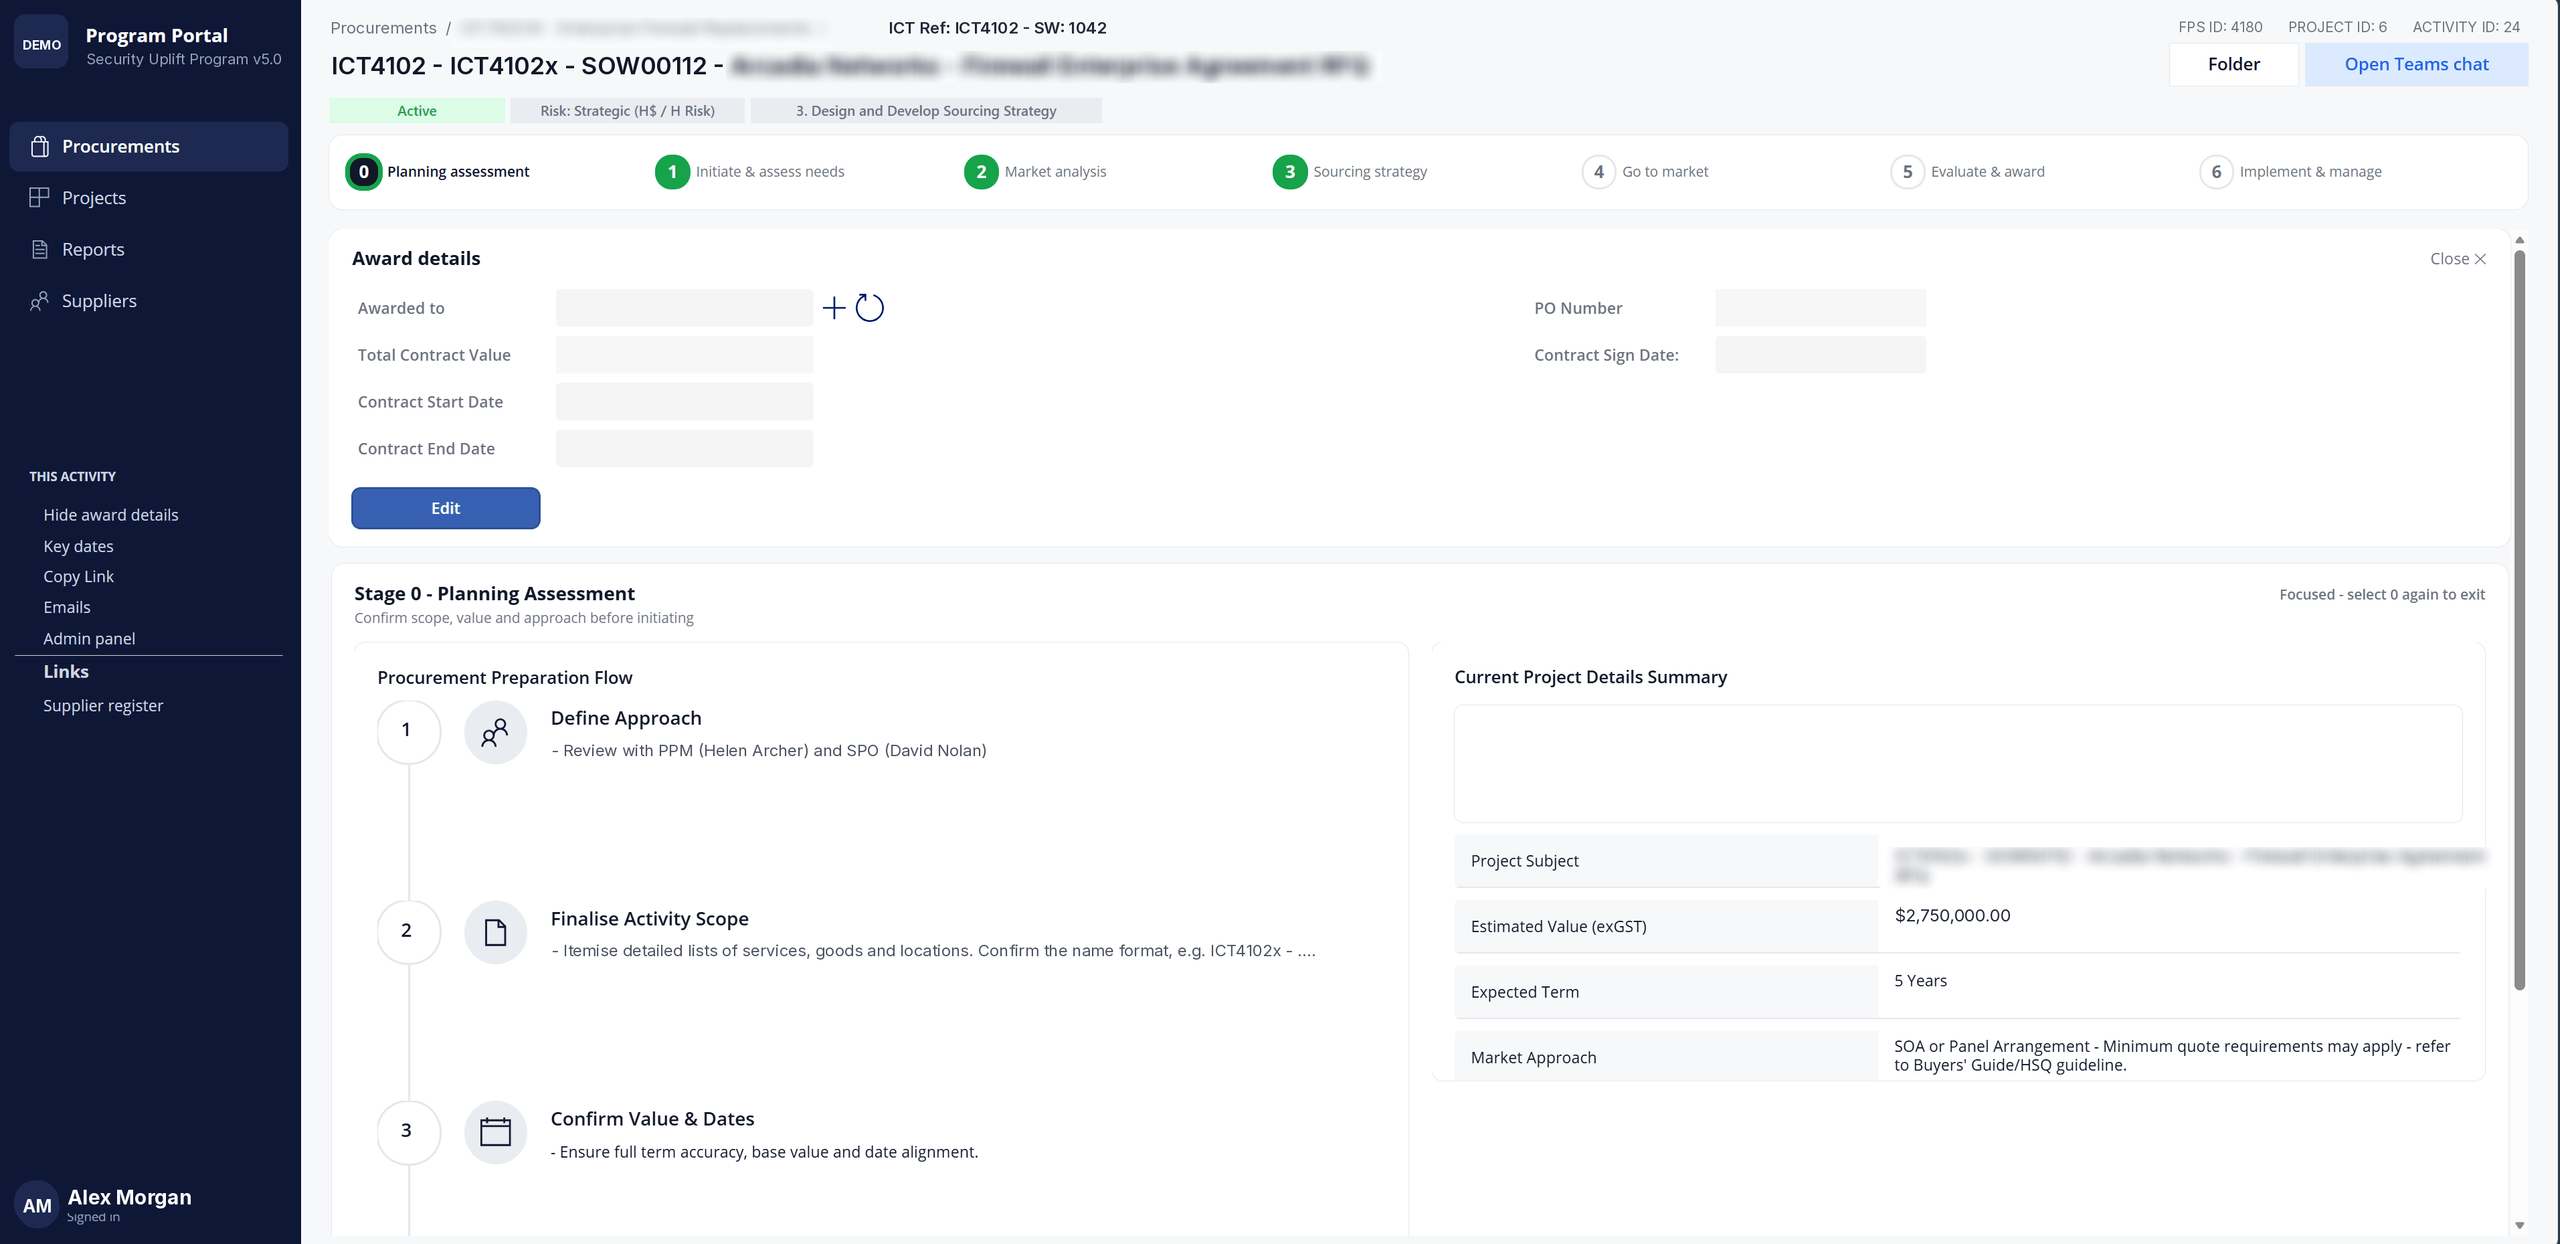The height and width of the screenshot is (1244, 2560).
Task: Click the Confirm Value & Dates calendar icon
Action: click(x=495, y=1132)
